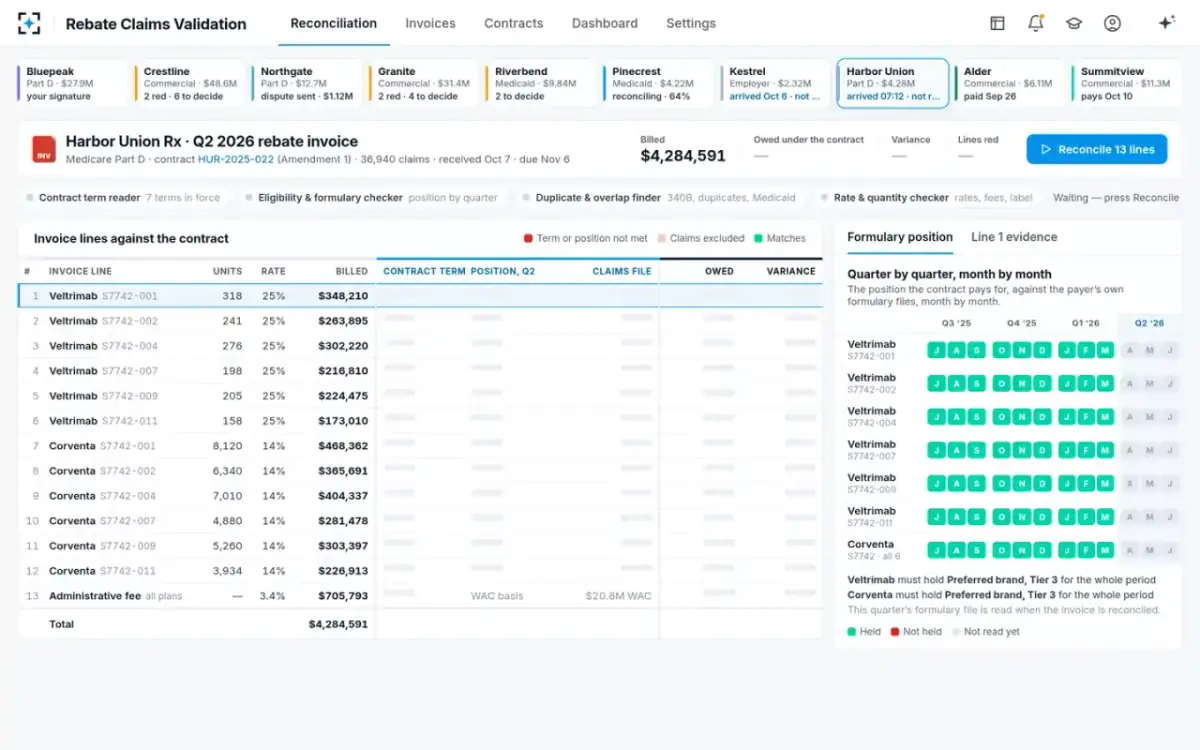Switch to the Line 1 evidence tab

click(x=1014, y=237)
